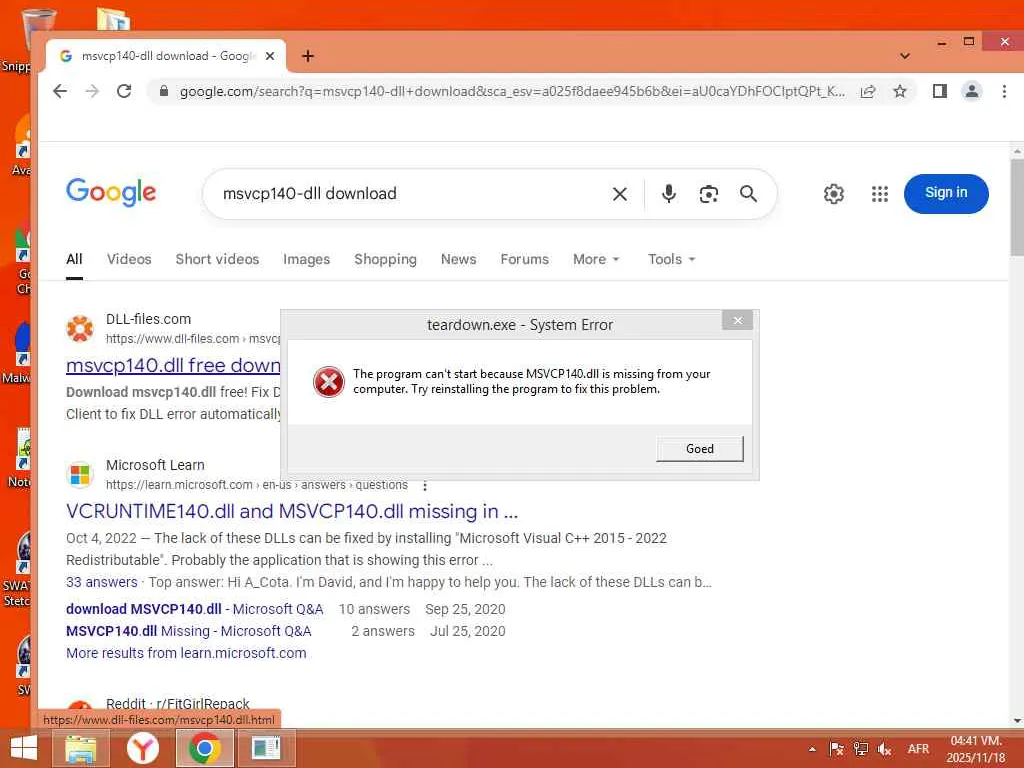This screenshot has height=768, width=1024.
Task: View site info via the padlock icon
Action: [x=164, y=91]
